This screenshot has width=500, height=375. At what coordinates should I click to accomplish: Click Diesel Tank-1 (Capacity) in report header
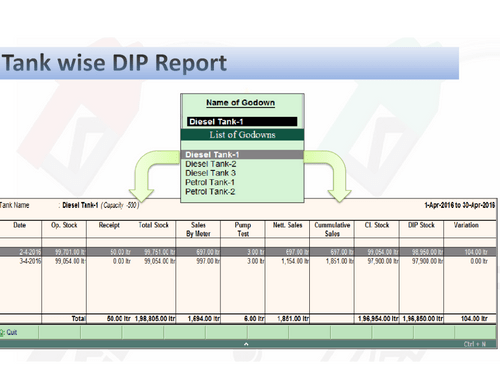click(x=101, y=205)
